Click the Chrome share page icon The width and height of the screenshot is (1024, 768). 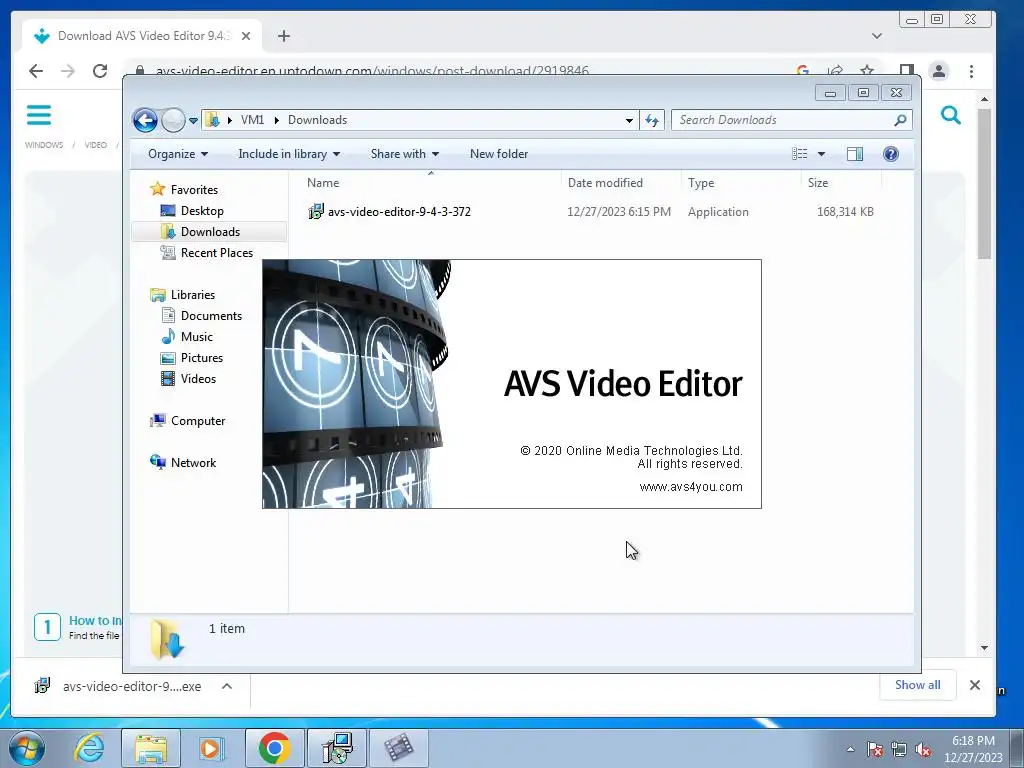835,71
